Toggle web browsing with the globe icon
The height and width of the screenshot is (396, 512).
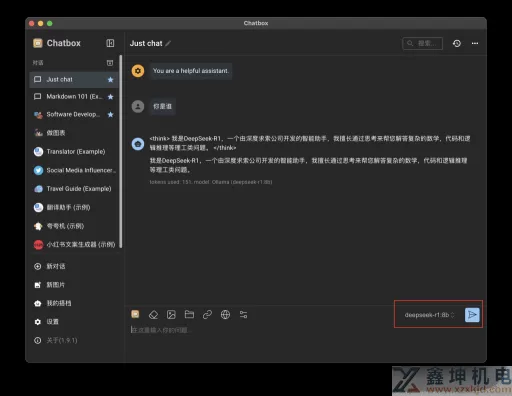point(225,314)
